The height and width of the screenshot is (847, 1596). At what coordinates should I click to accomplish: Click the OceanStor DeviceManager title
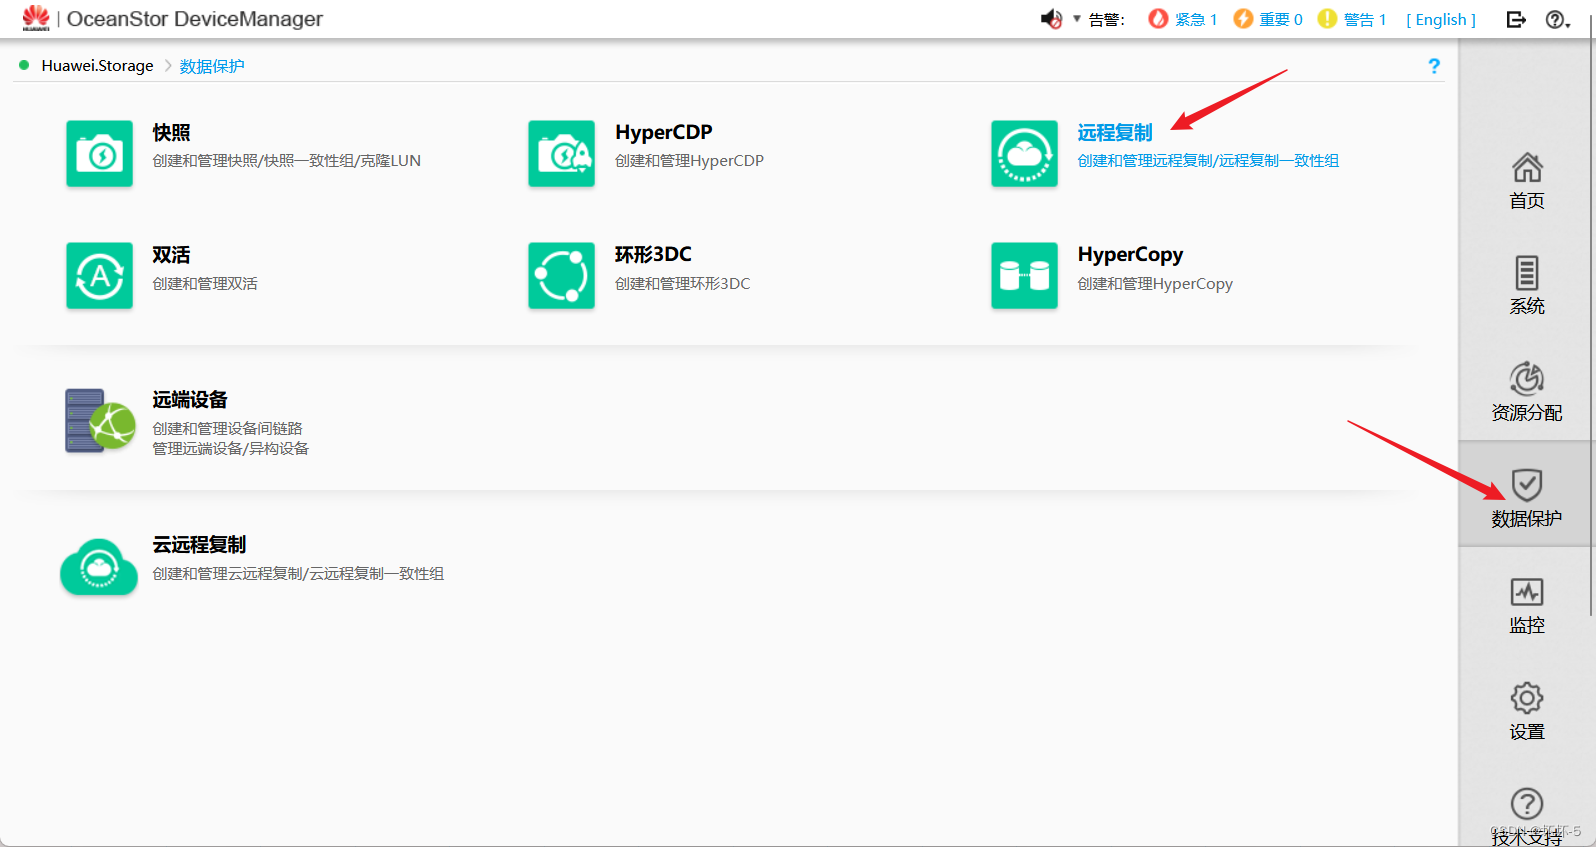click(195, 19)
